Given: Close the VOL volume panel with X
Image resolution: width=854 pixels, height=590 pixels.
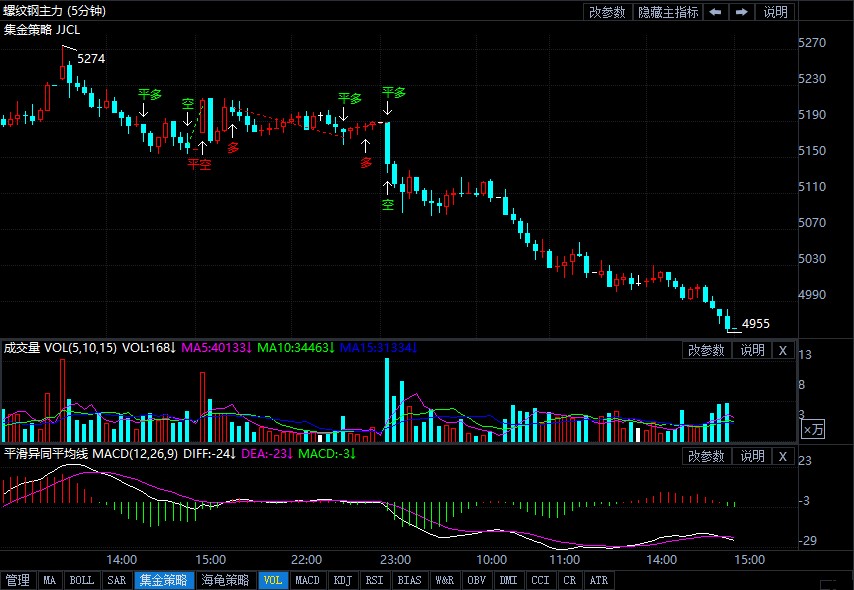Looking at the screenshot, I should 782,350.
